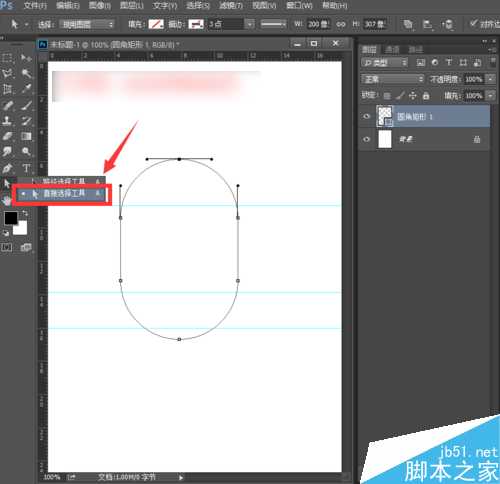This screenshot has height=484, width=500.
Task: Select the Lasso tool
Action: pyautogui.click(x=7, y=73)
